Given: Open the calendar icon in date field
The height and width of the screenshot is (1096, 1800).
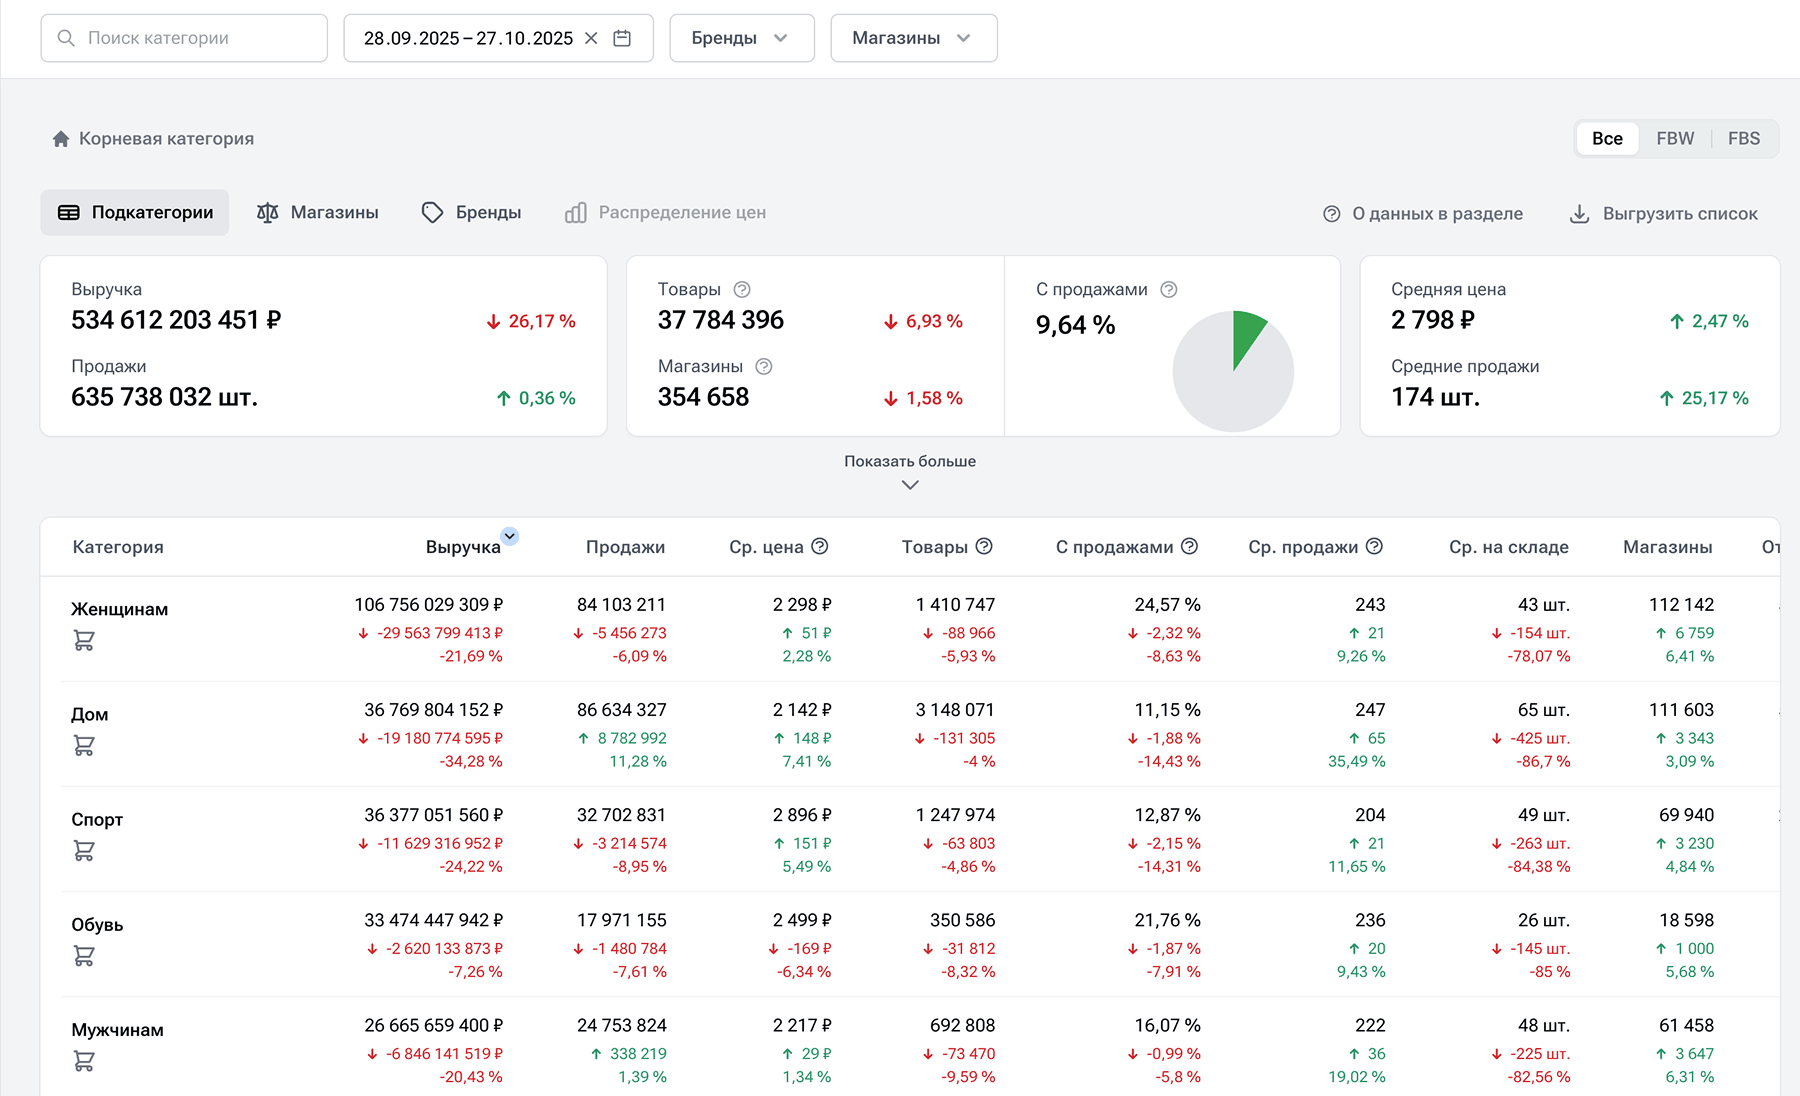Looking at the screenshot, I should [x=622, y=38].
